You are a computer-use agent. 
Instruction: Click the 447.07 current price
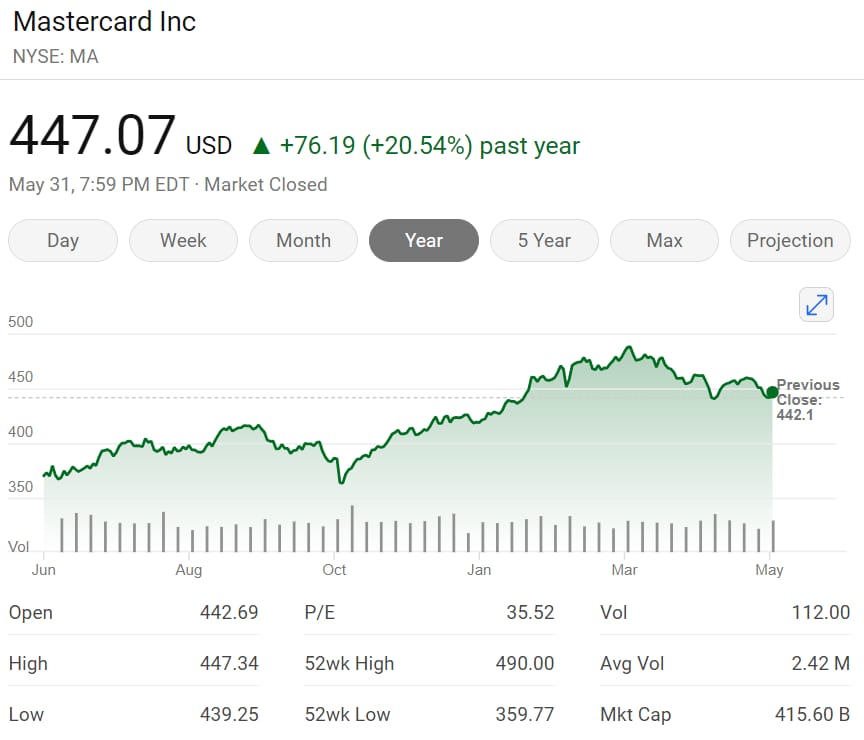point(92,137)
